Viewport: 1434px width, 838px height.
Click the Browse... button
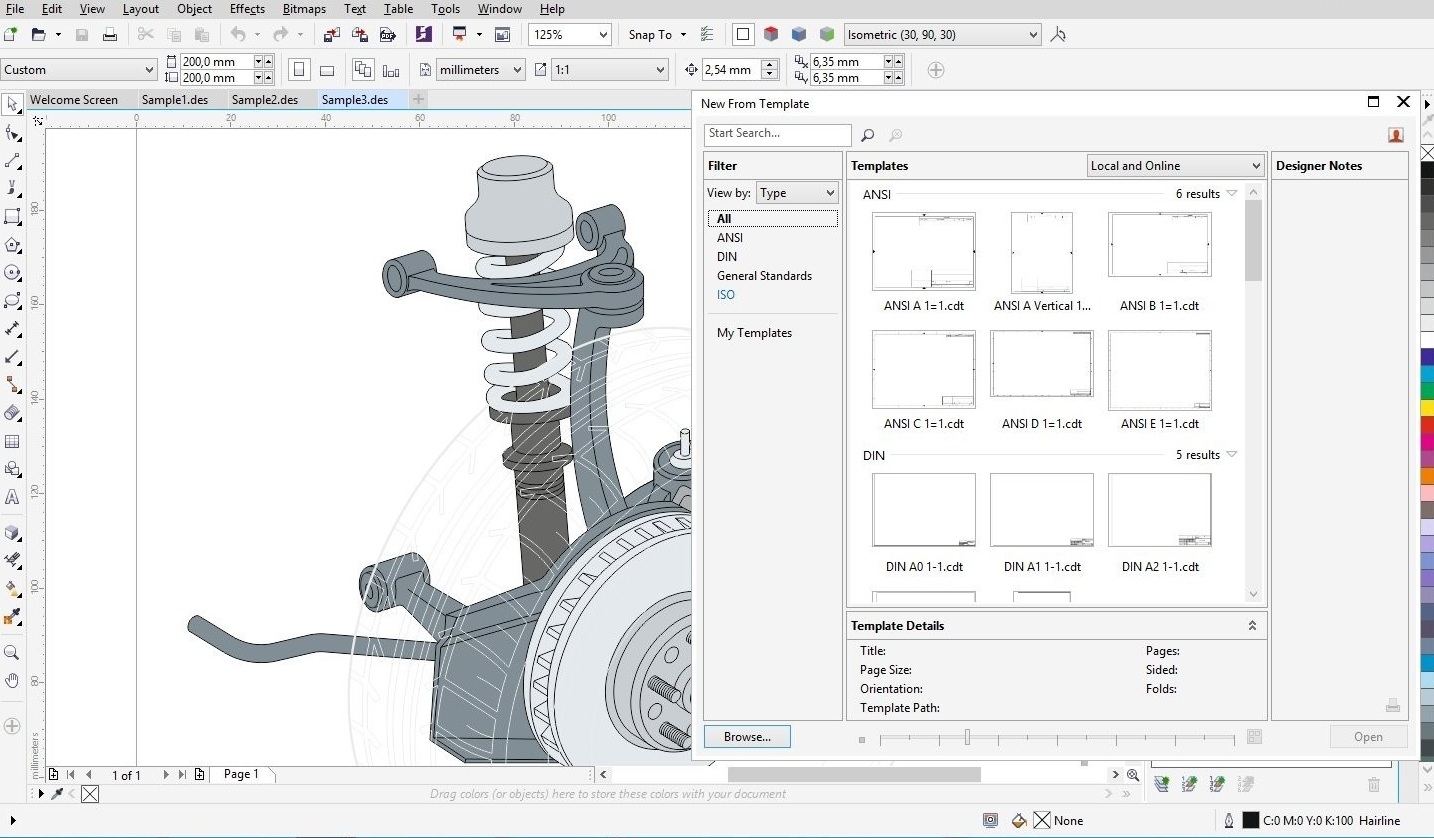point(747,737)
